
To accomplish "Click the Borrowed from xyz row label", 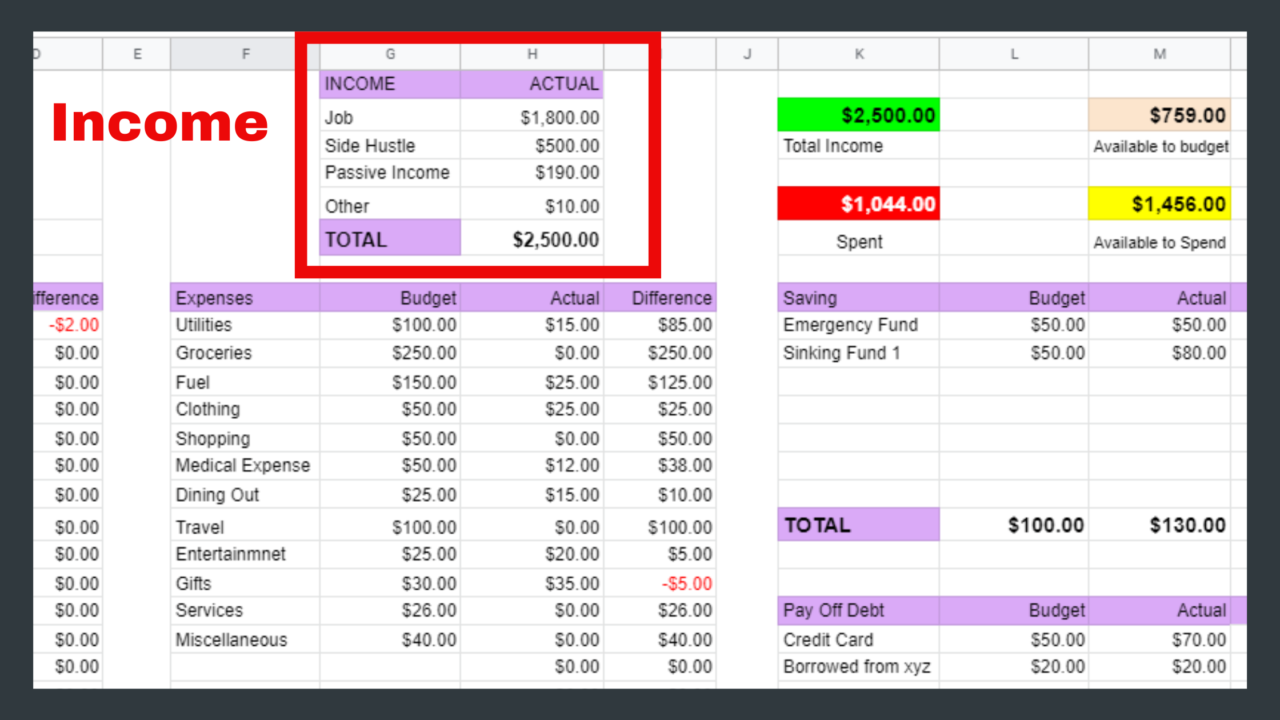I will coord(858,666).
